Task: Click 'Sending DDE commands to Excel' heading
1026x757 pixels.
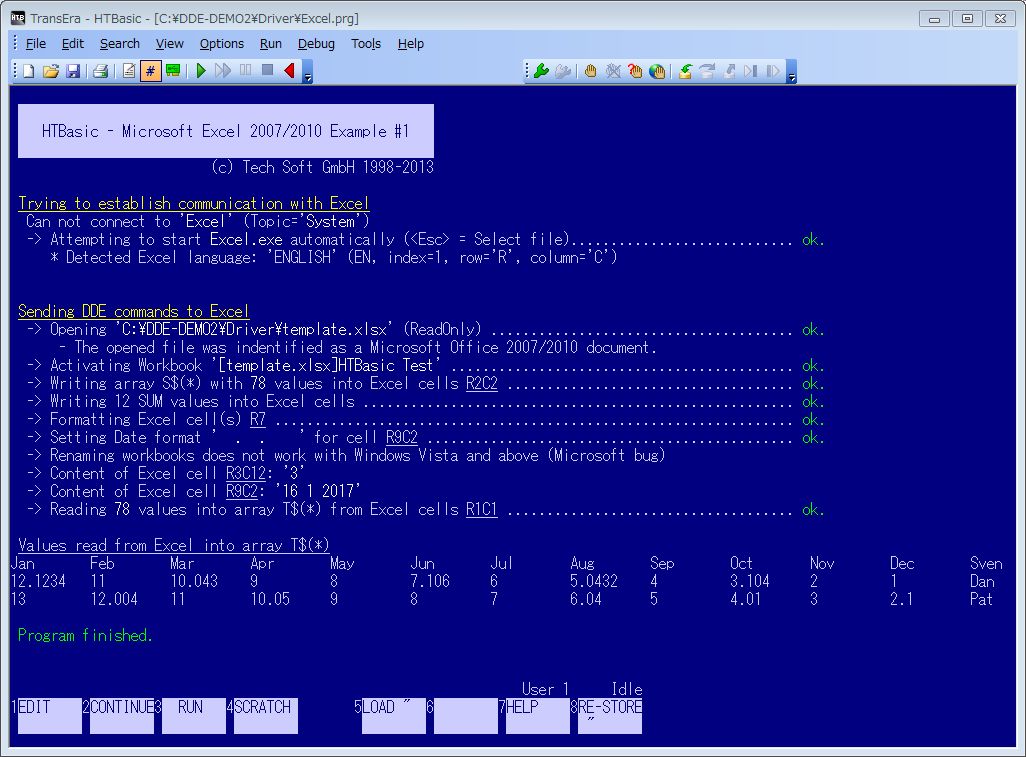Action: click(133, 311)
